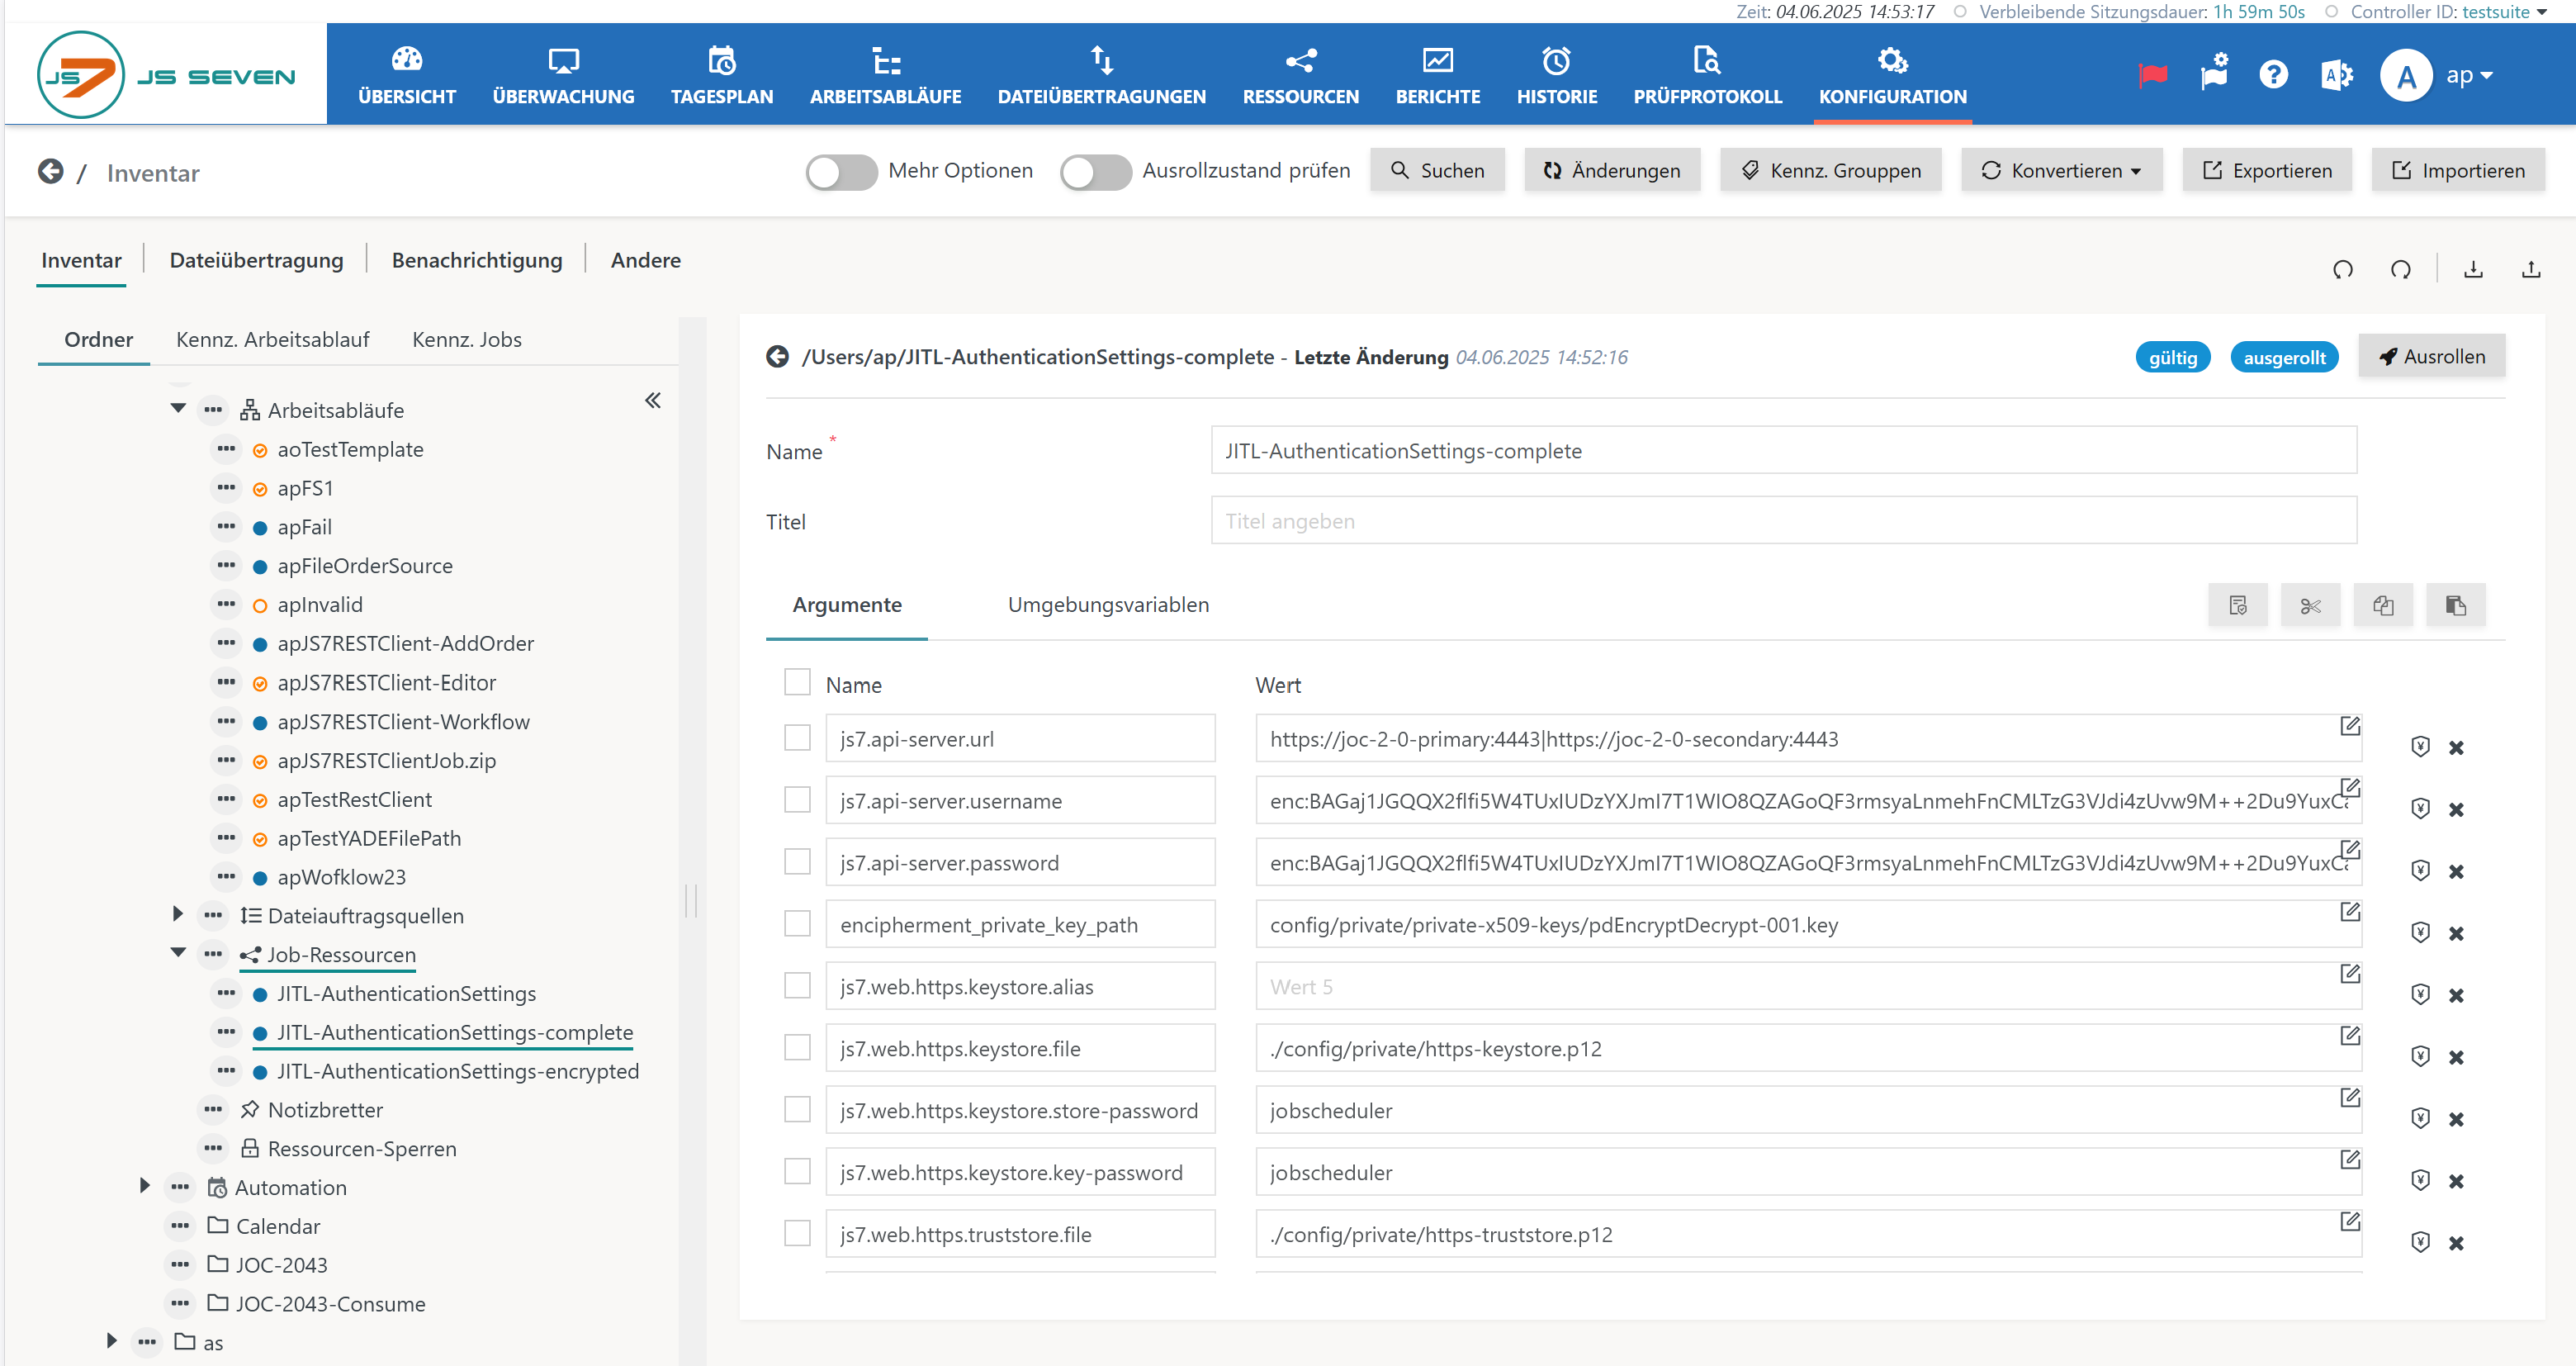
Task: Click the red flag notification icon
Action: (x=2152, y=75)
